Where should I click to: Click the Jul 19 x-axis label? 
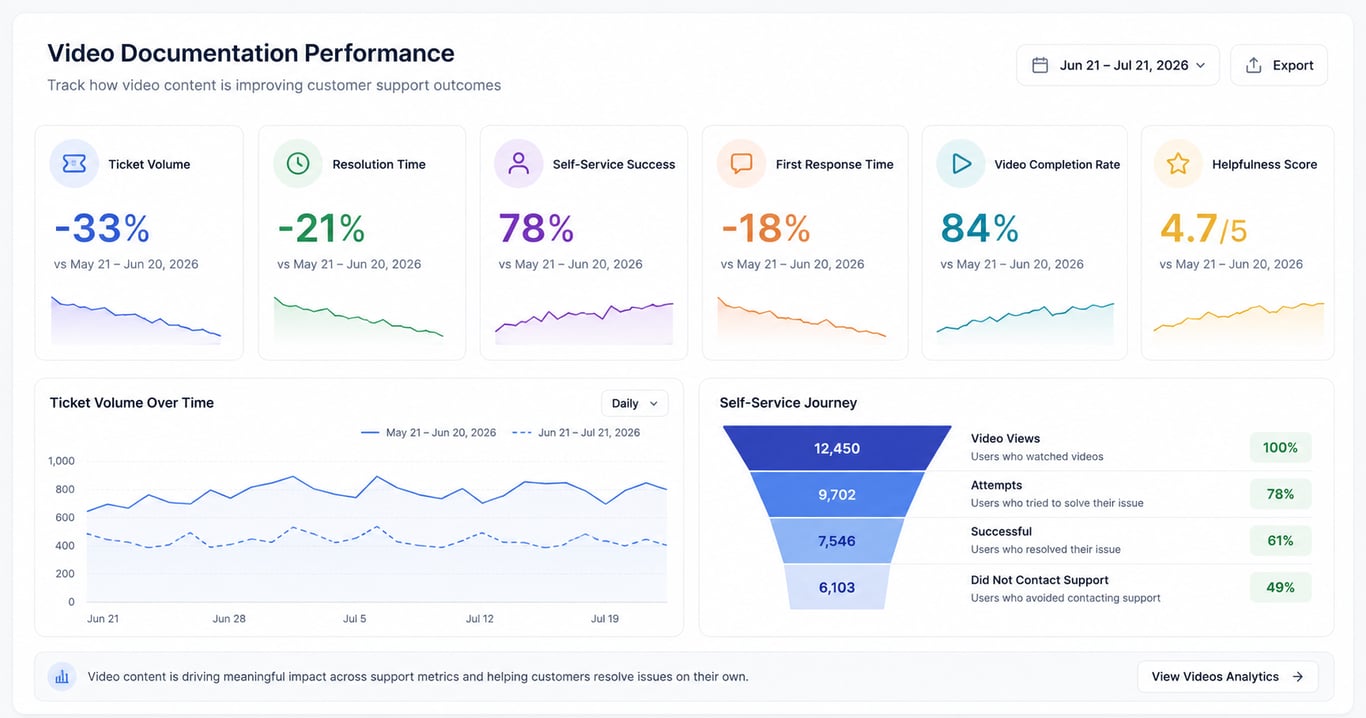(605, 619)
